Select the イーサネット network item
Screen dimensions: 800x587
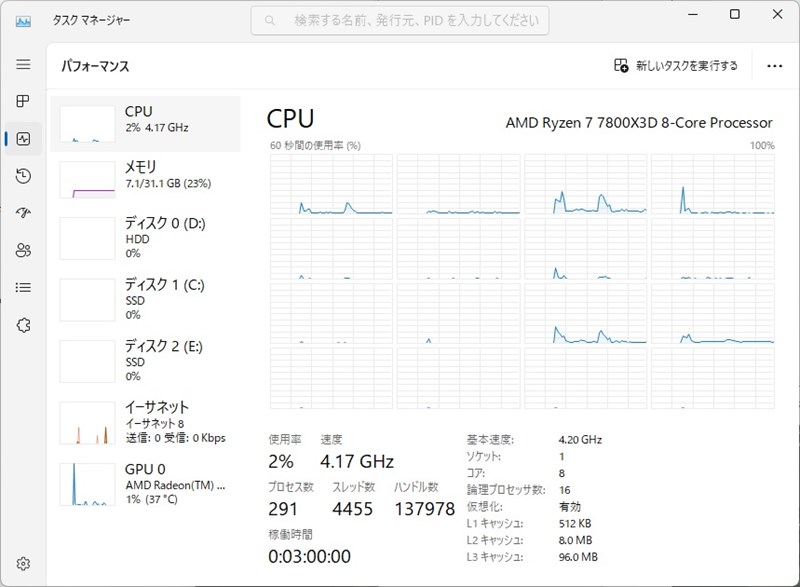[146, 422]
